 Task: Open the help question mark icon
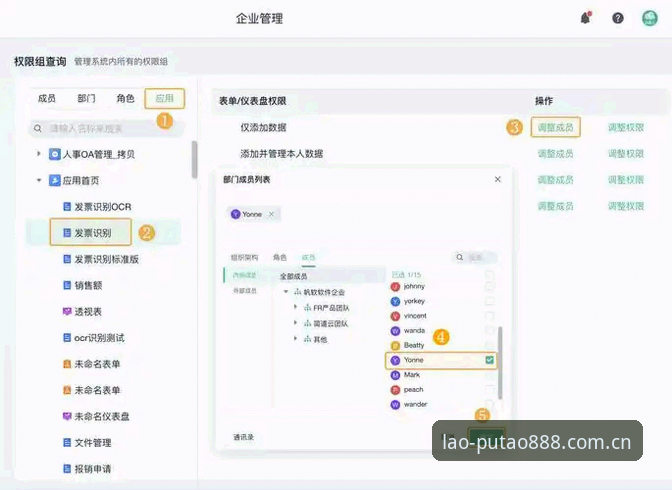pyautogui.click(x=618, y=18)
